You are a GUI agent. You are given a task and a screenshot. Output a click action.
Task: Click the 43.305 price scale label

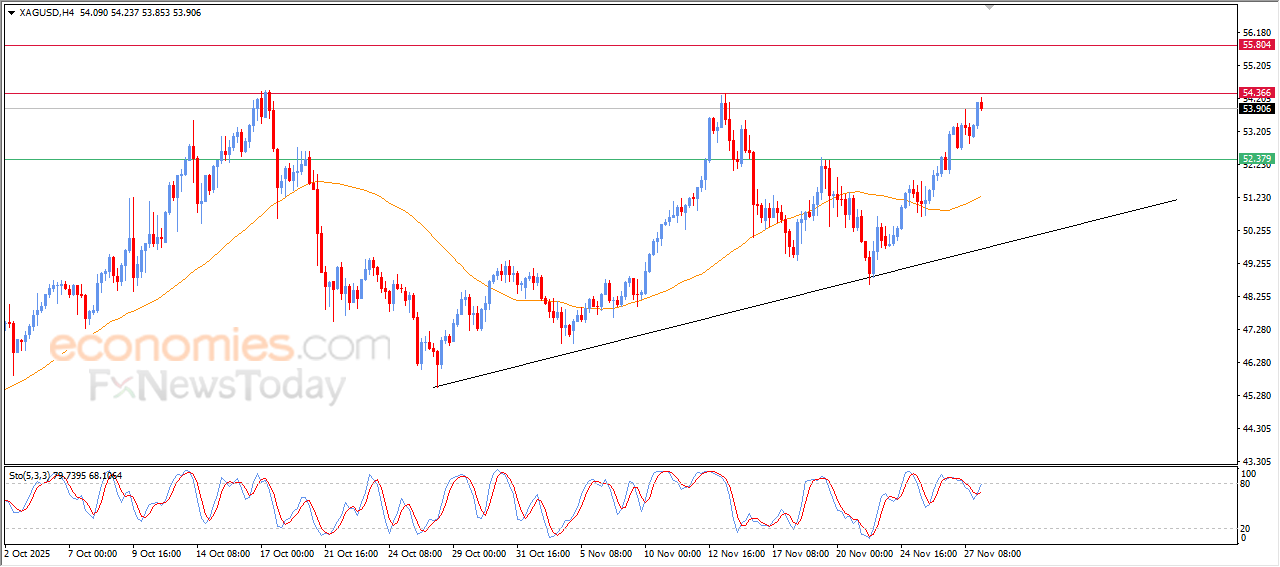point(1256,461)
